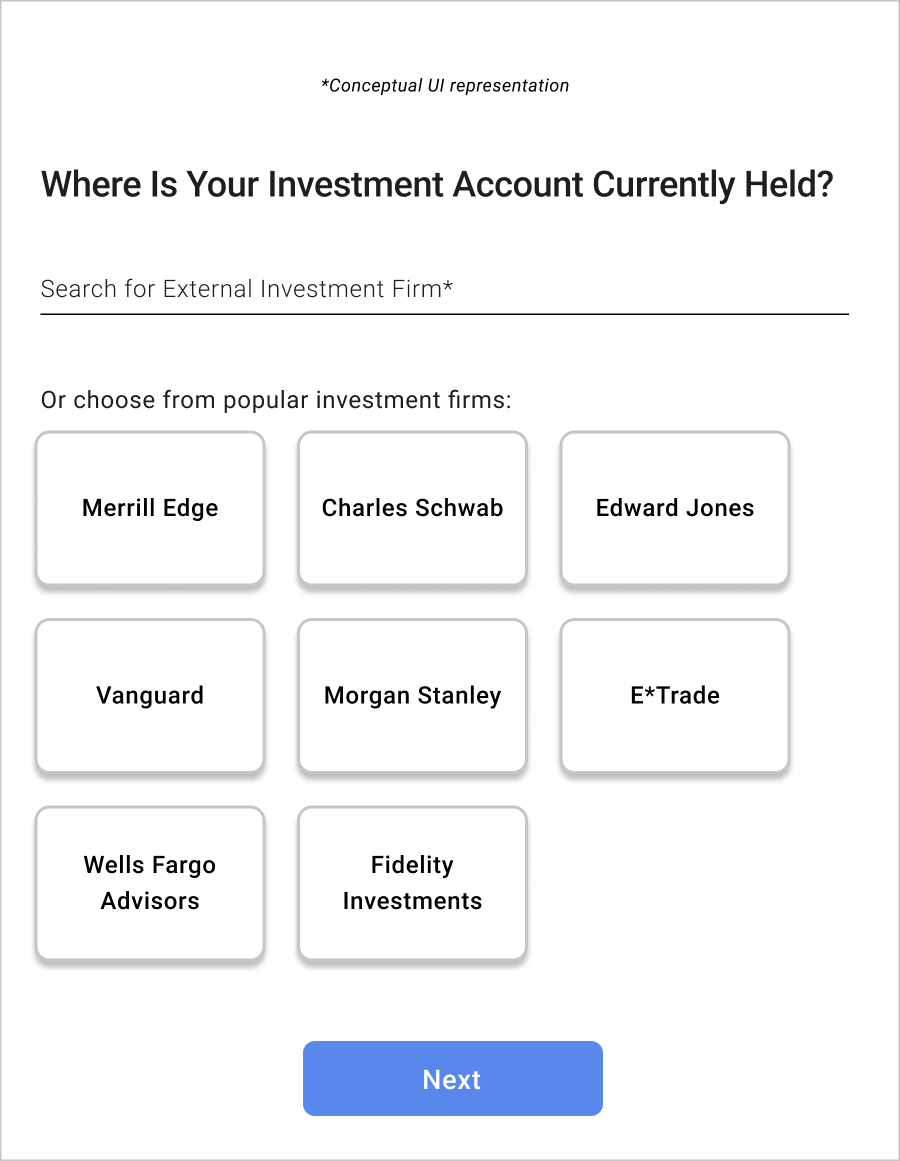900x1161 pixels.
Task: Click the Search for External Investment Firm field
Action: pyautogui.click(x=444, y=290)
